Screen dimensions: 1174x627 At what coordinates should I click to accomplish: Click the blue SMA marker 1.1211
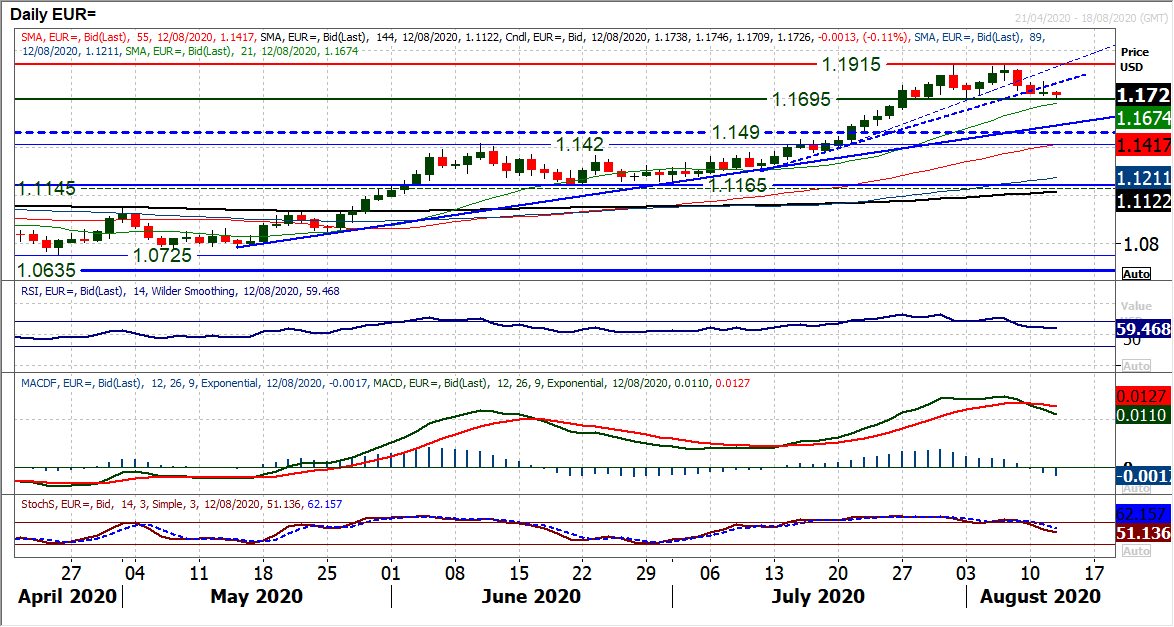tap(1144, 177)
